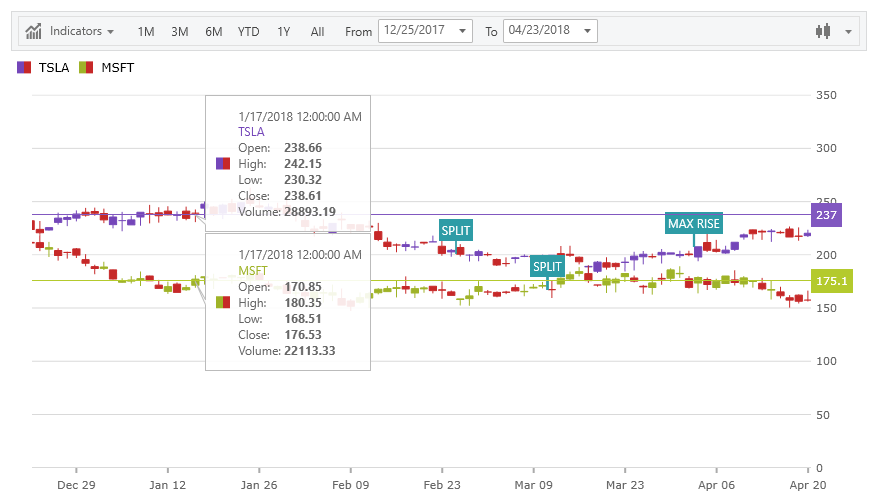875x500 pixels.
Task: Toggle the TSLA legend swatch
Action: pos(24,68)
